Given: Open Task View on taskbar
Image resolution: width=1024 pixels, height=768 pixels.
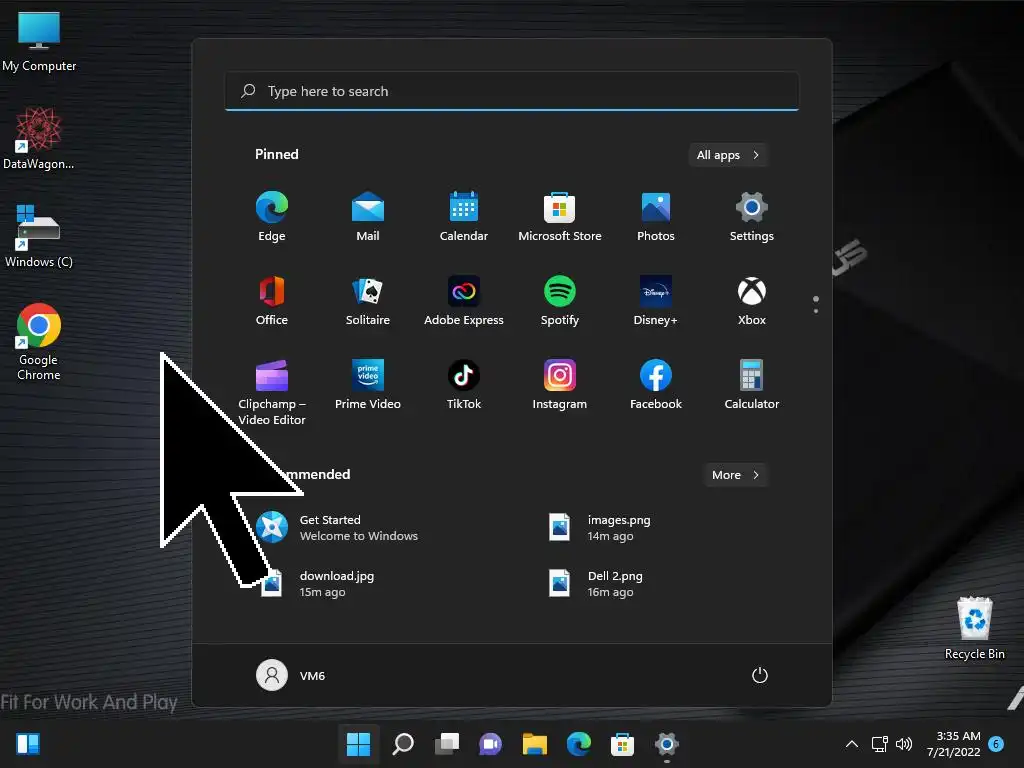Looking at the screenshot, I should 447,744.
